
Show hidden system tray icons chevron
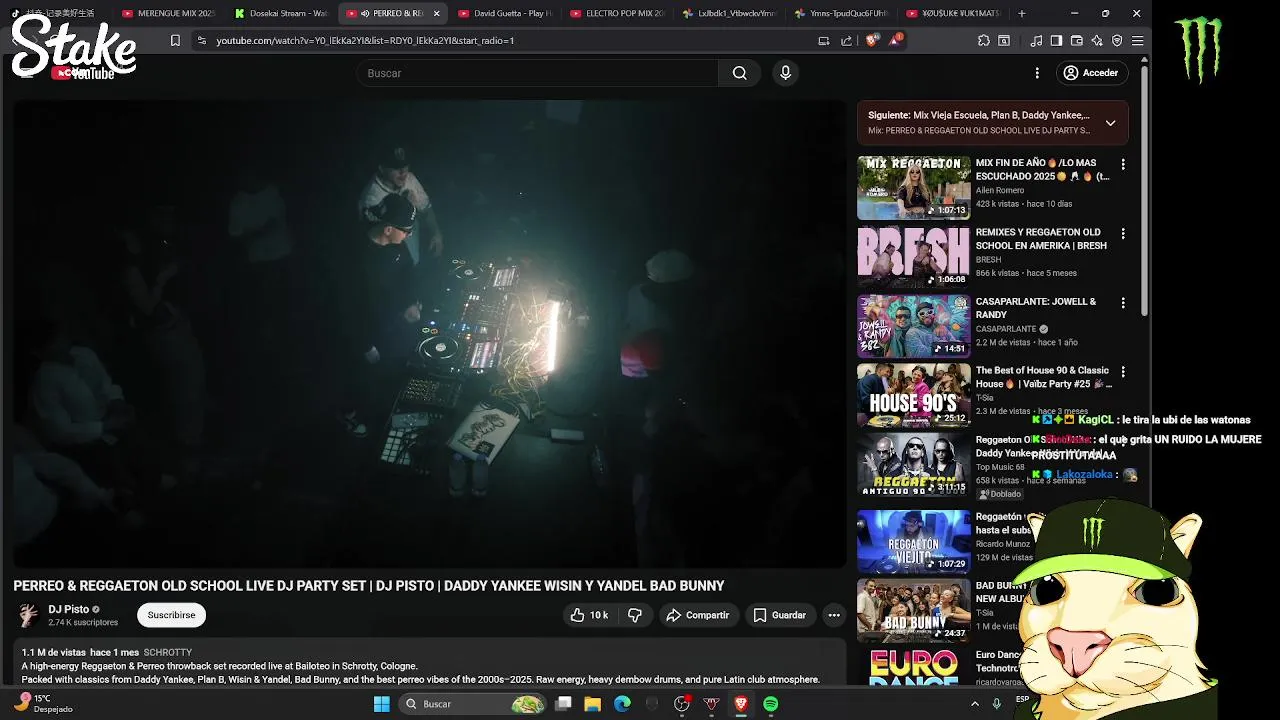(x=975, y=704)
